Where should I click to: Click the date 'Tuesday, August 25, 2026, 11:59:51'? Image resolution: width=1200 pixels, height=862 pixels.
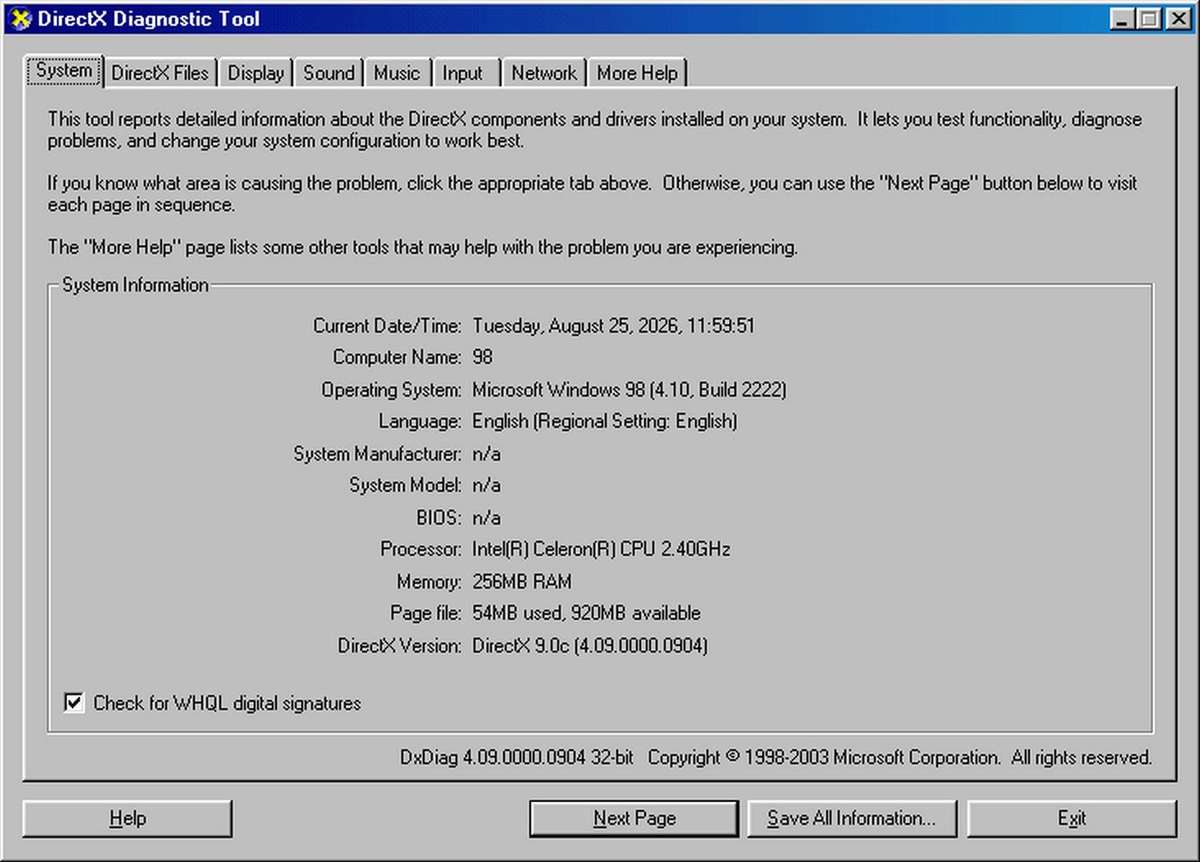point(614,325)
